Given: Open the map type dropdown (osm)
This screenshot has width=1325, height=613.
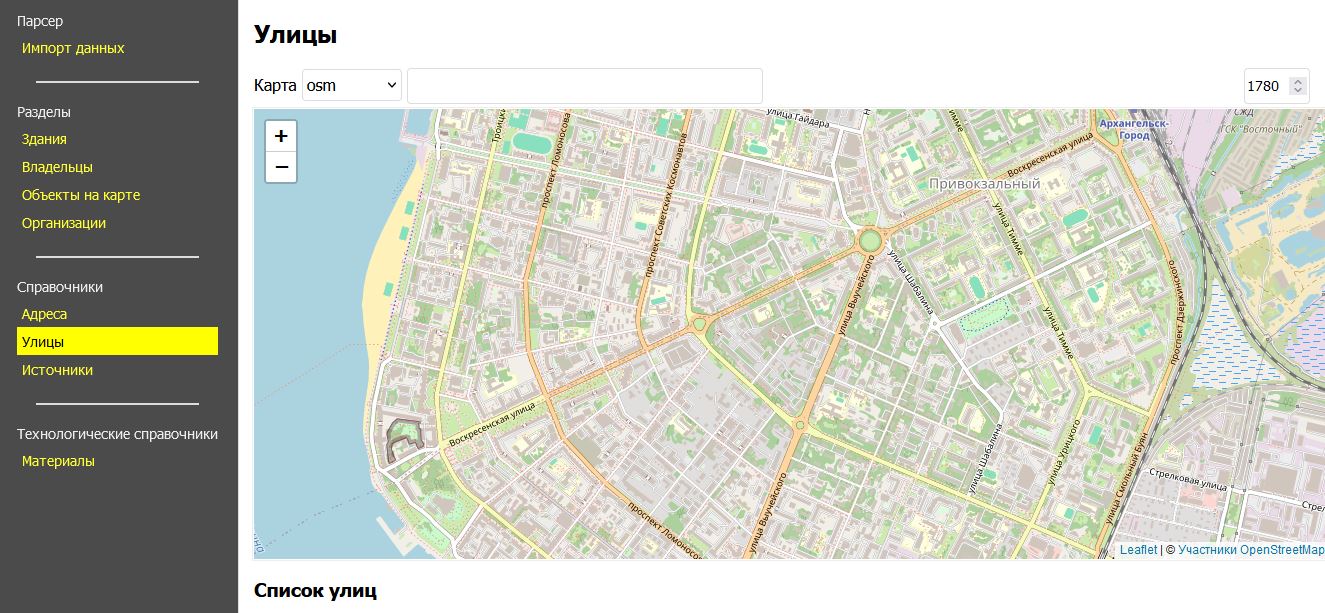Looking at the screenshot, I should (x=351, y=86).
